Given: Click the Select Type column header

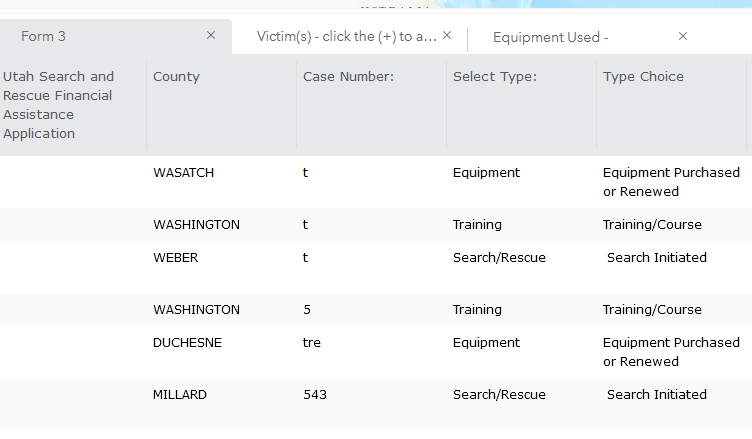Looking at the screenshot, I should click(x=495, y=77).
